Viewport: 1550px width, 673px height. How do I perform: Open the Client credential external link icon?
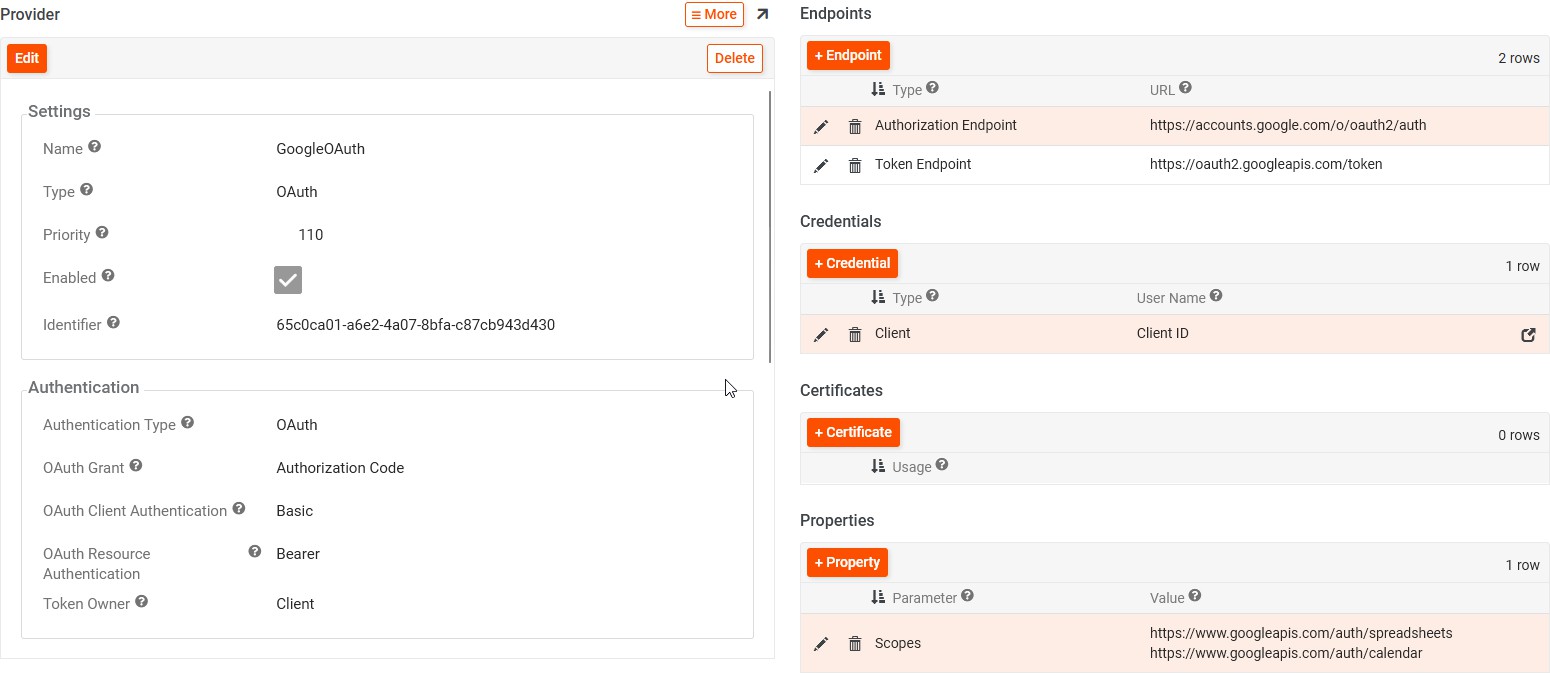[x=1528, y=335]
